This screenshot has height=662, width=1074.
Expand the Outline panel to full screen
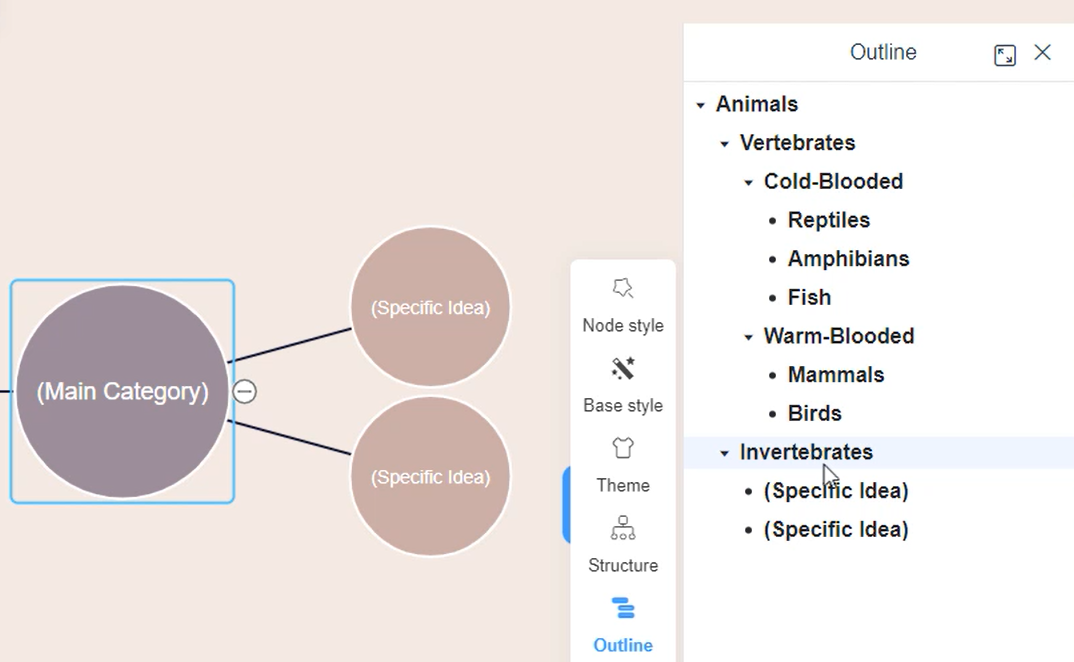point(1005,53)
